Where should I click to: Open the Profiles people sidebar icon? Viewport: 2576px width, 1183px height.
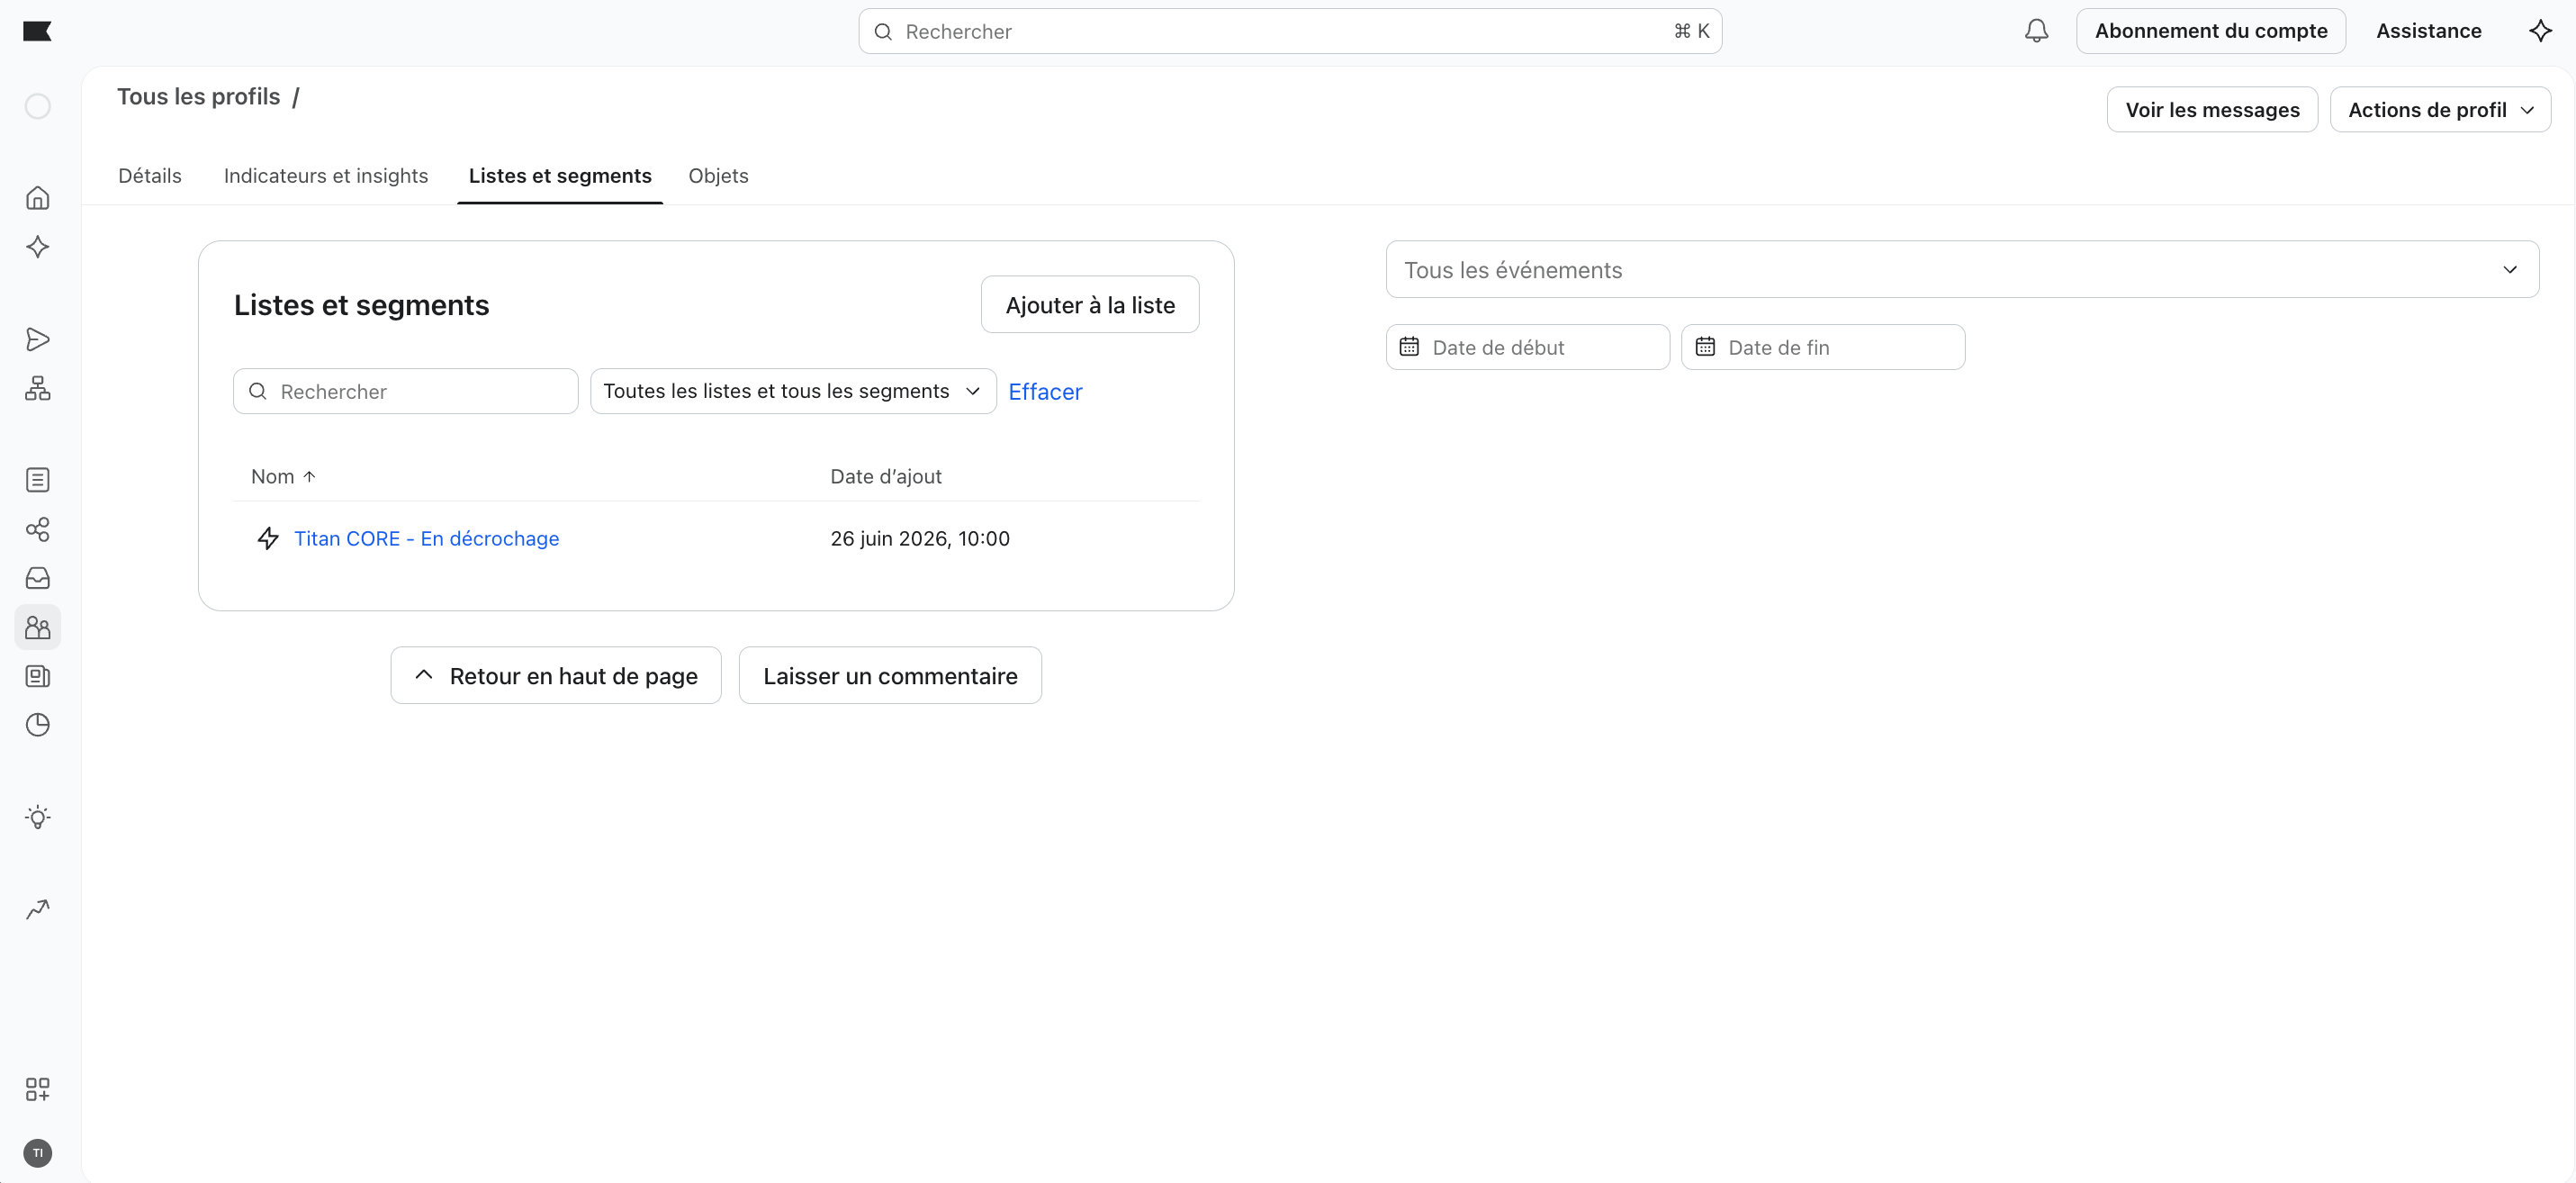(38, 627)
